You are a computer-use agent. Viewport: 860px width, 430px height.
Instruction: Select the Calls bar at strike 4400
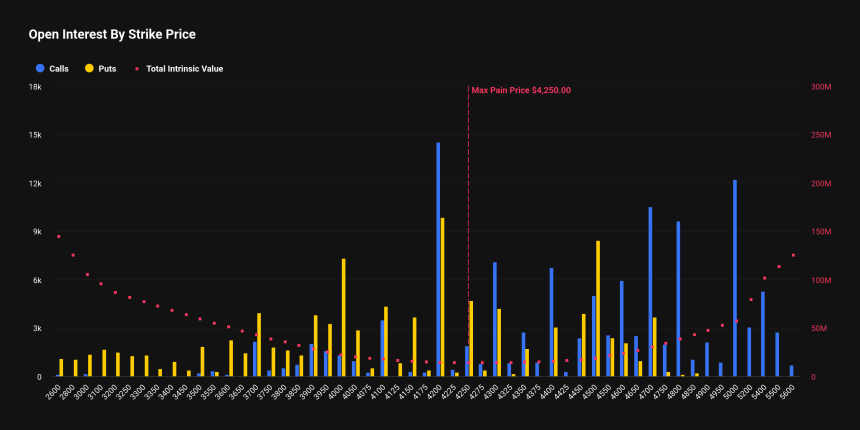point(551,322)
